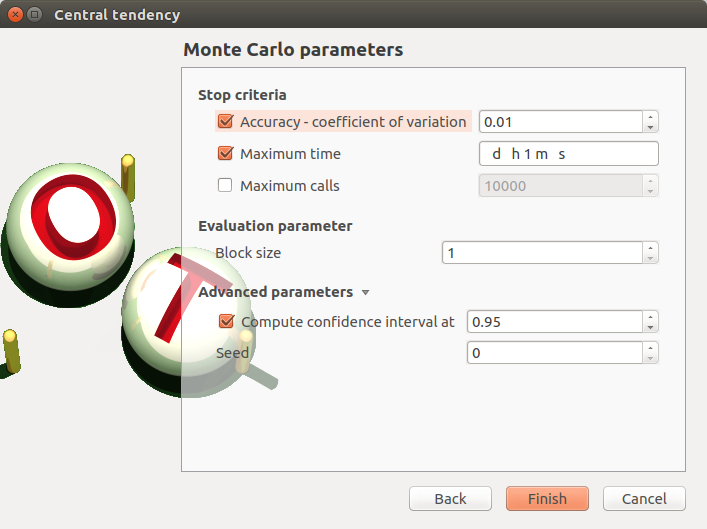Viewport: 707px width, 529px height.
Task: Disable Compute confidence interval checkbox
Action: pos(225,322)
